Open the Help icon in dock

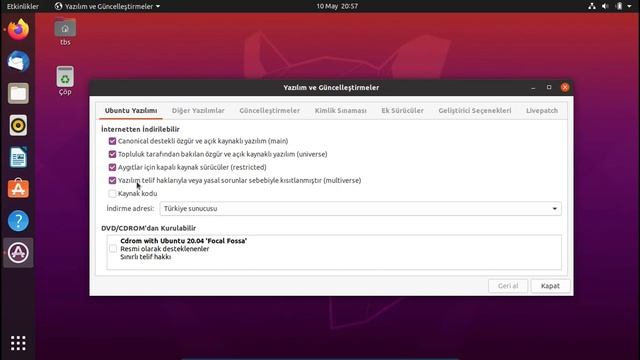(x=18, y=221)
